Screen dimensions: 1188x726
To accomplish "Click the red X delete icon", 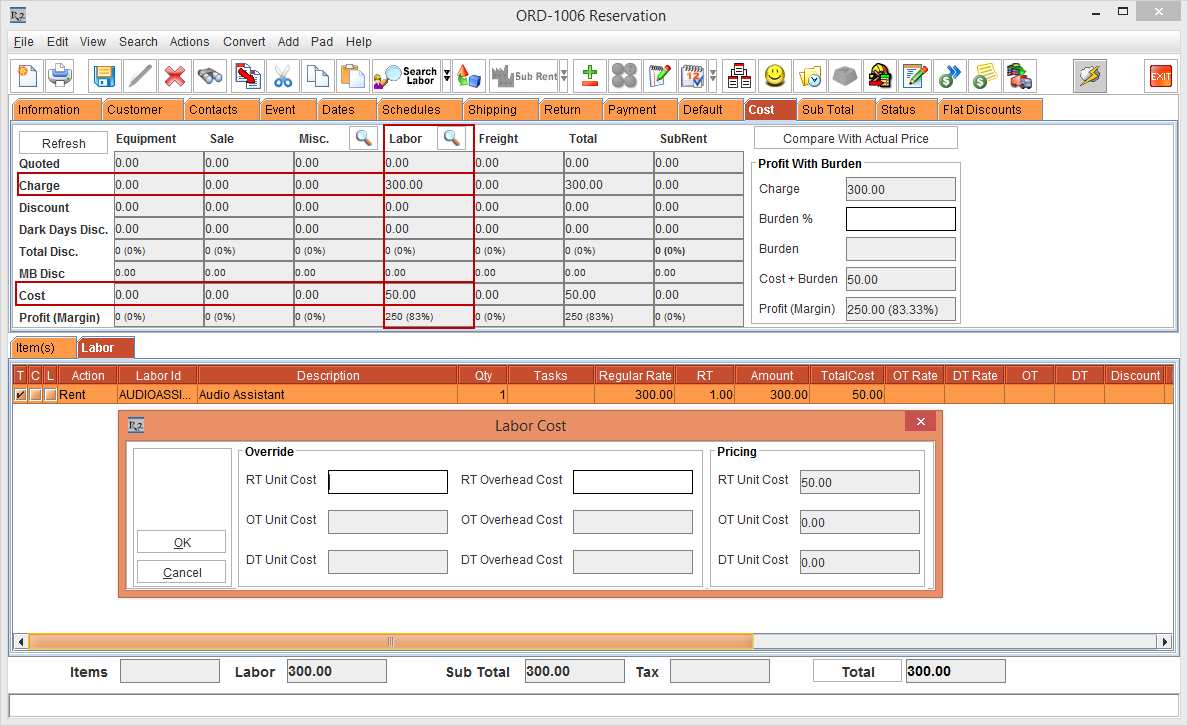I will (175, 76).
